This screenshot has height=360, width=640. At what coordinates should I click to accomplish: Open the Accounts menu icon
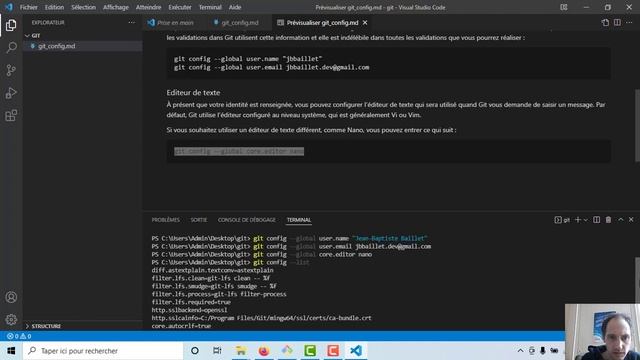(x=11, y=297)
